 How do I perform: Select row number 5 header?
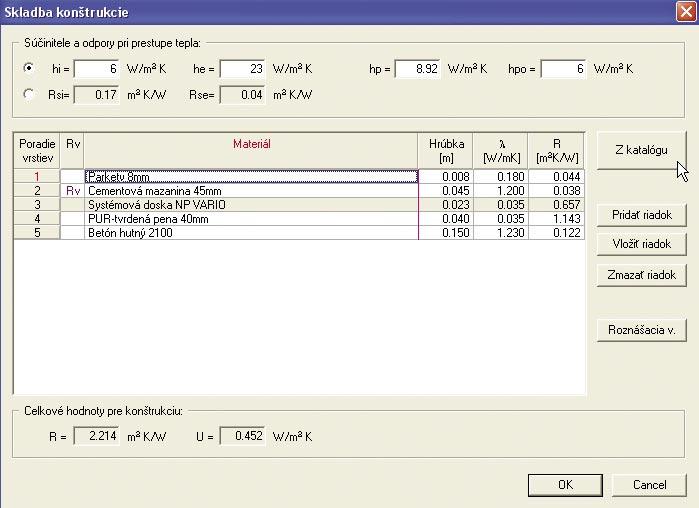(37, 233)
